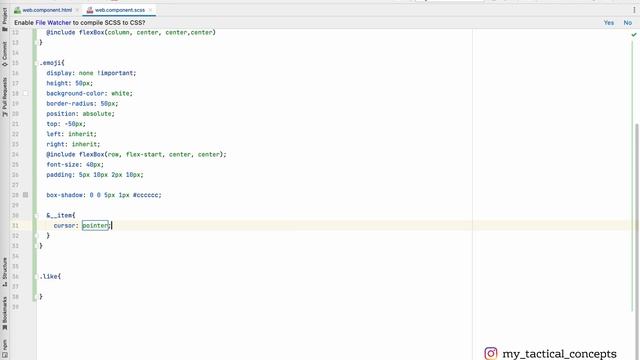Click on '.like{' selector text
The image size is (640, 360).
50,277
